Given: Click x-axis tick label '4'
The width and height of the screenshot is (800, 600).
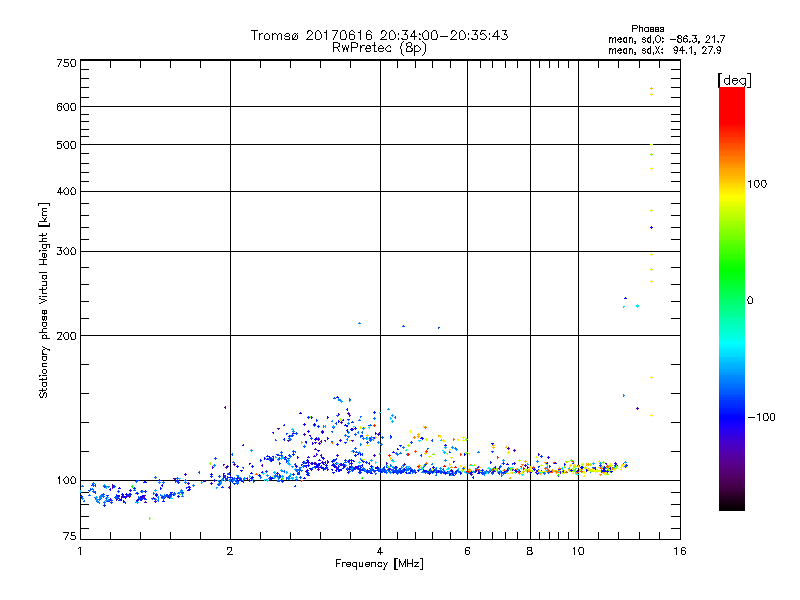Looking at the screenshot, I should pyautogui.click(x=380, y=551).
